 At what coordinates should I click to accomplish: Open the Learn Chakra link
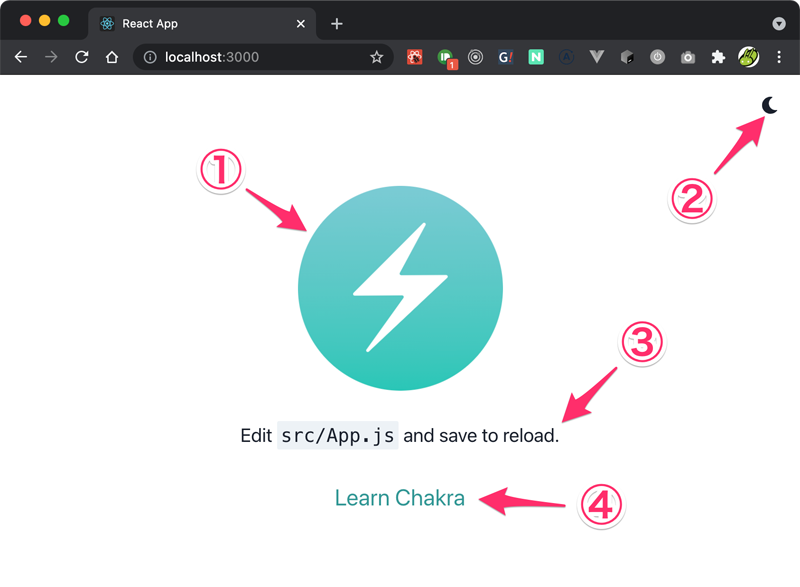[x=399, y=498]
